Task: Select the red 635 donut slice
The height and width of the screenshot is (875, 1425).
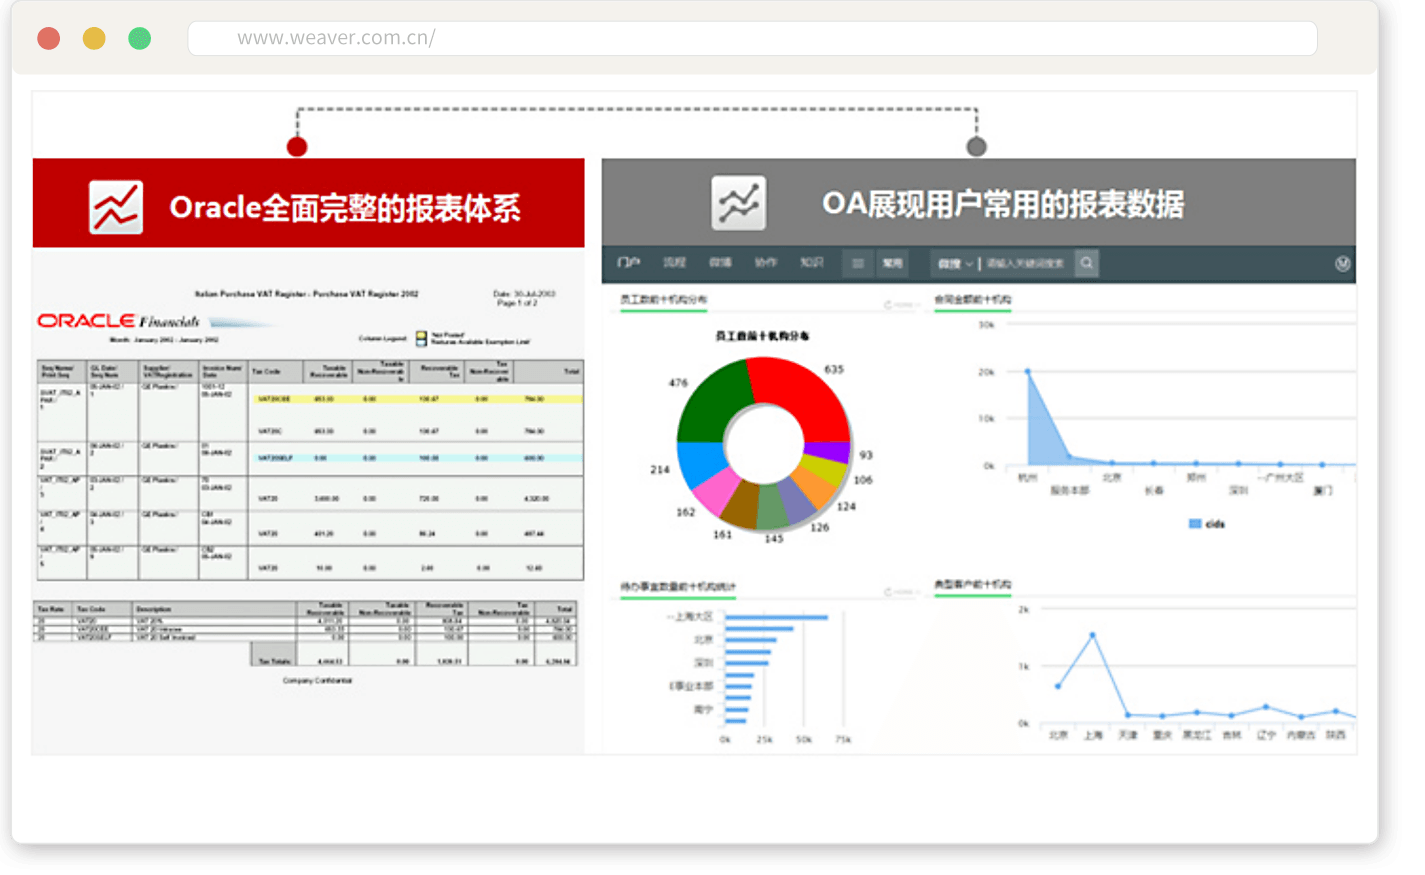Action: (805, 388)
